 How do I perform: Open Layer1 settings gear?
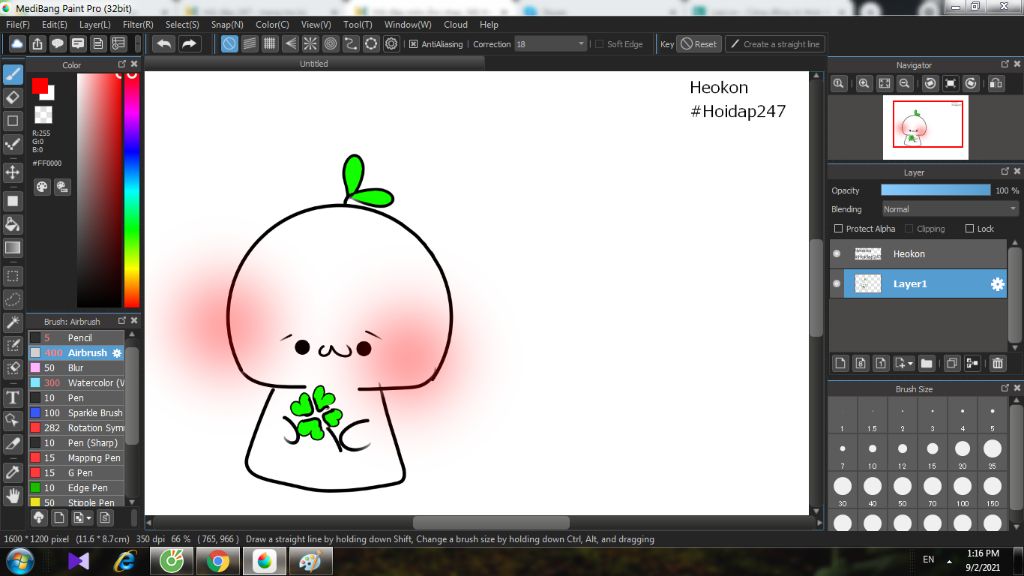(997, 284)
